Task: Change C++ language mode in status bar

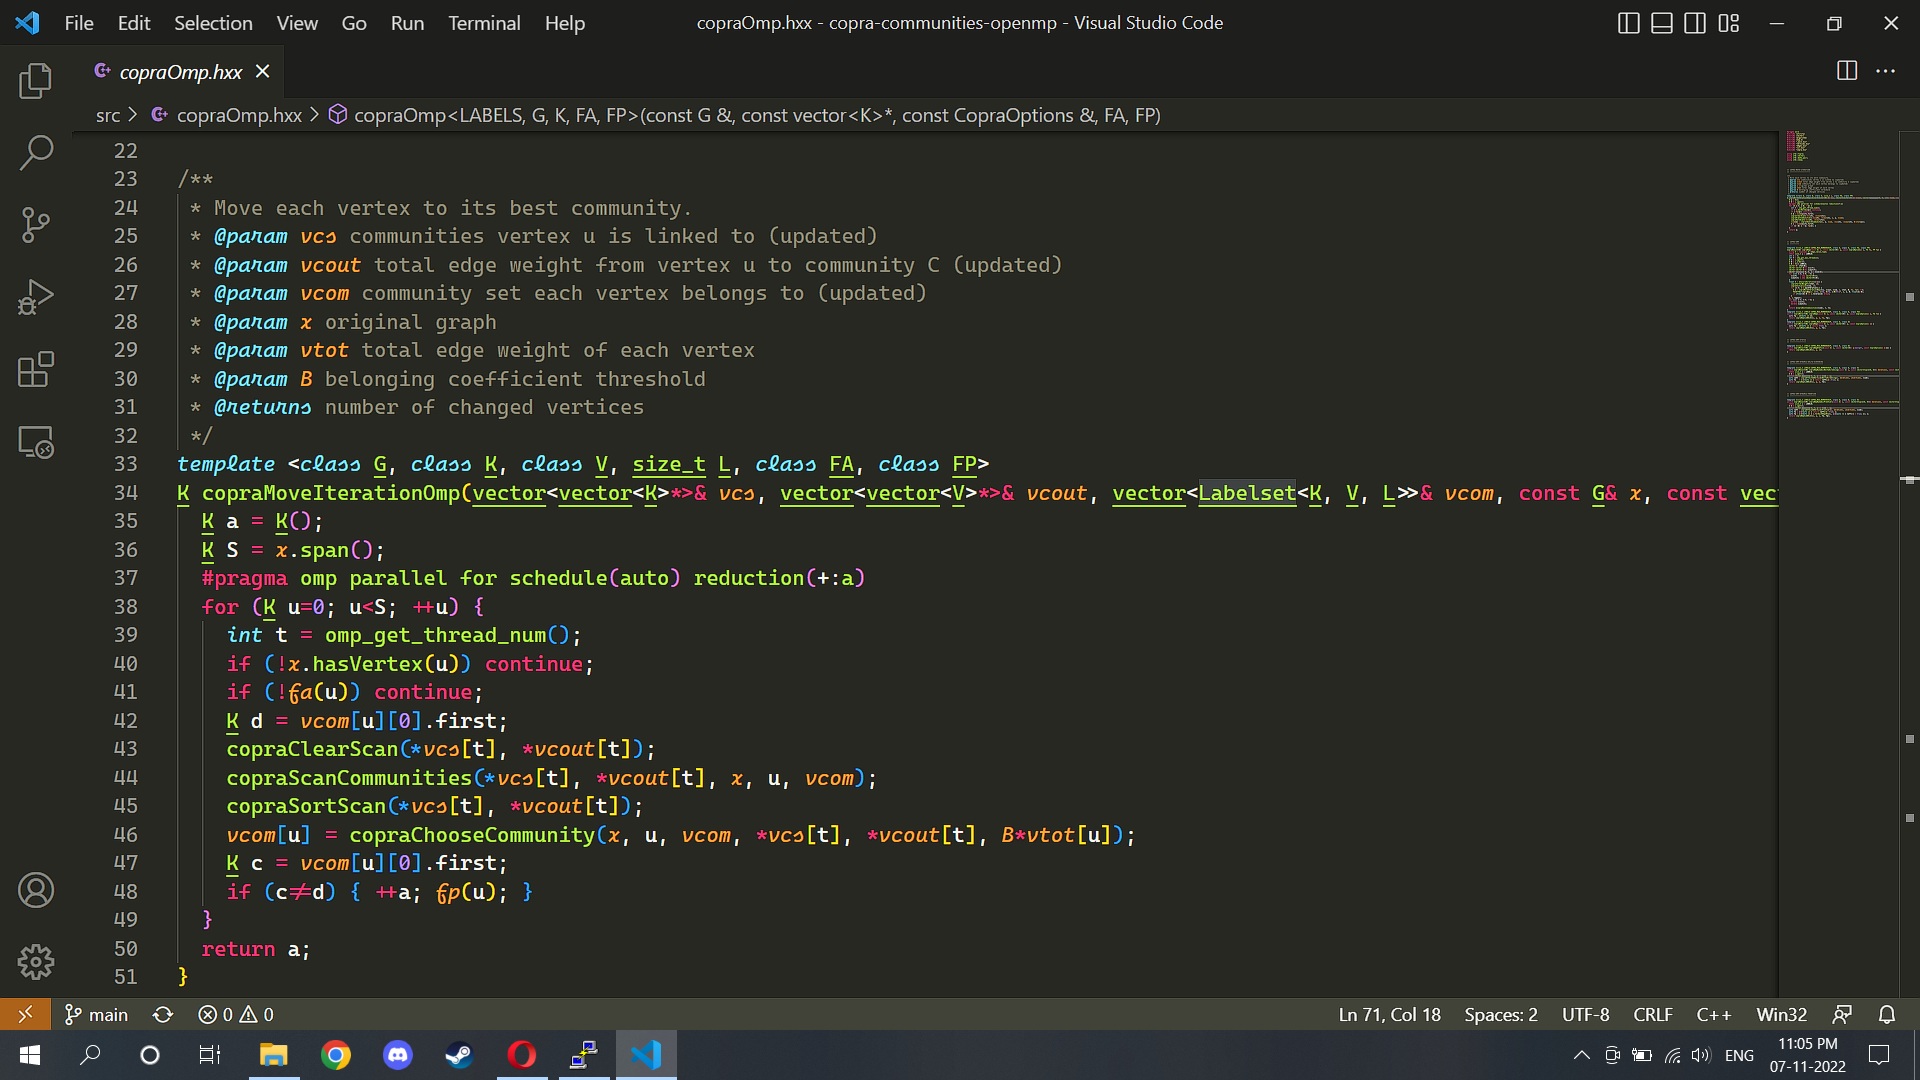Action: coord(1713,1015)
